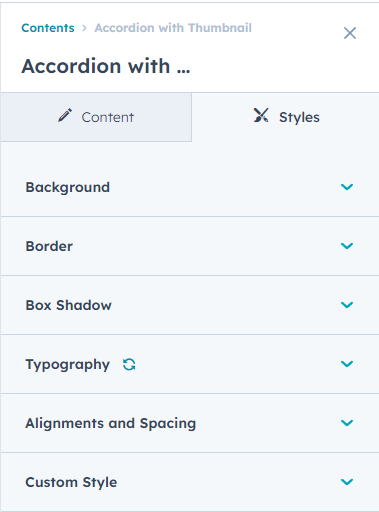Expand Typography section chevron
Viewport: 379px width, 512px height.
click(x=347, y=364)
